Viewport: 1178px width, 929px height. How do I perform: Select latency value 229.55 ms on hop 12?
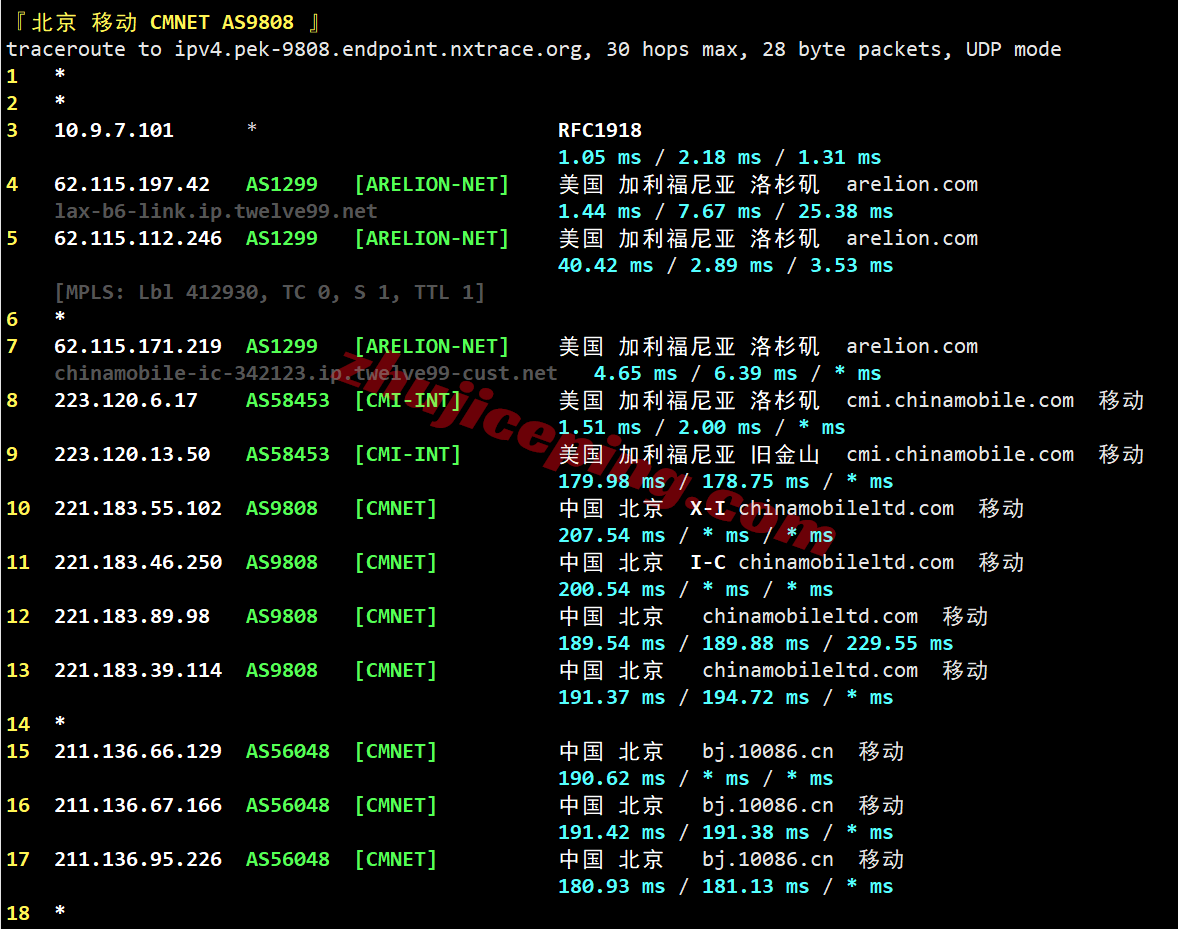pyautogui.click(x=899, y=643)
